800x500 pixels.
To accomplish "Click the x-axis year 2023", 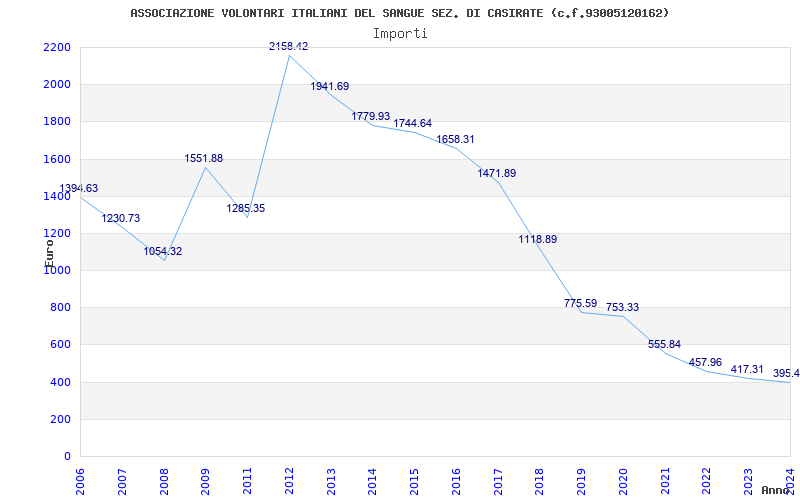I will 749,481.
